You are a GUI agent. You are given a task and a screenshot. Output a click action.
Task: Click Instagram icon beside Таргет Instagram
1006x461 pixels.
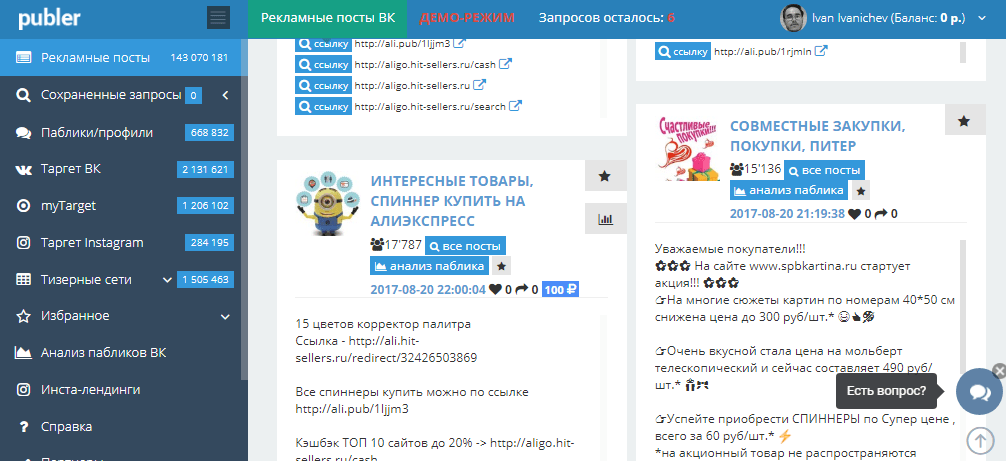(24, 243)
